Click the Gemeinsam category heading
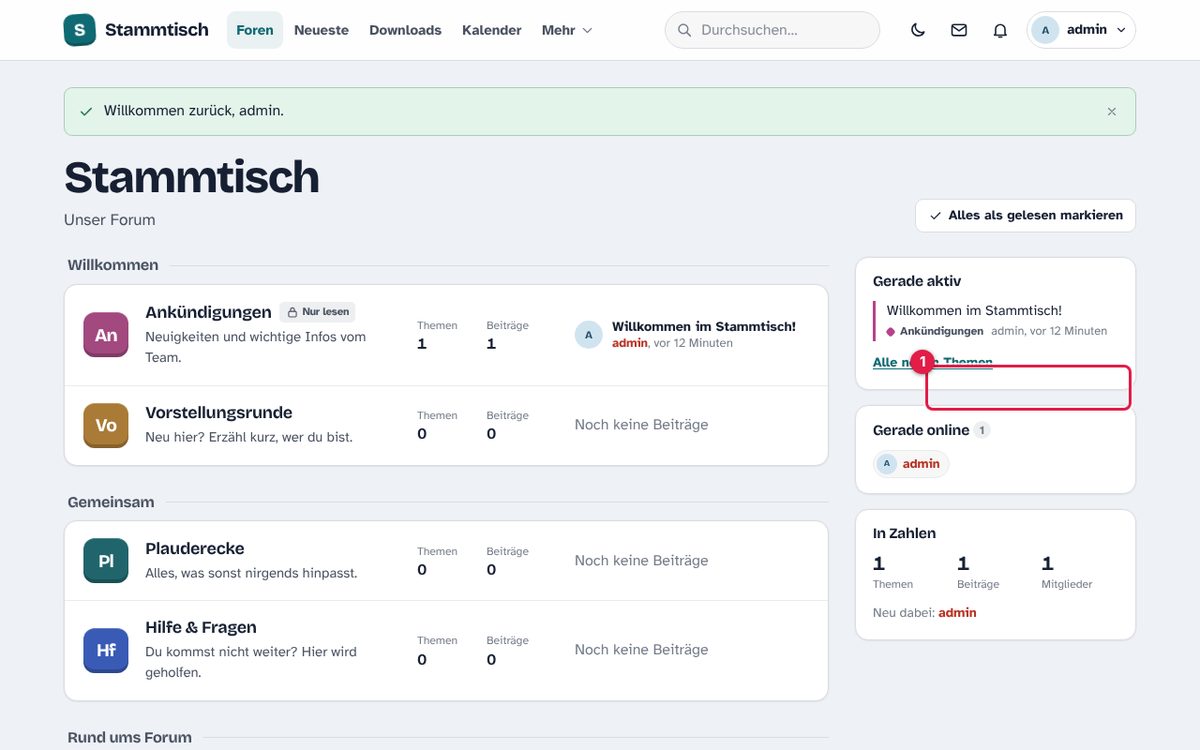The image size is (1200, 750). pyautogui.click(x=111, y=502)
